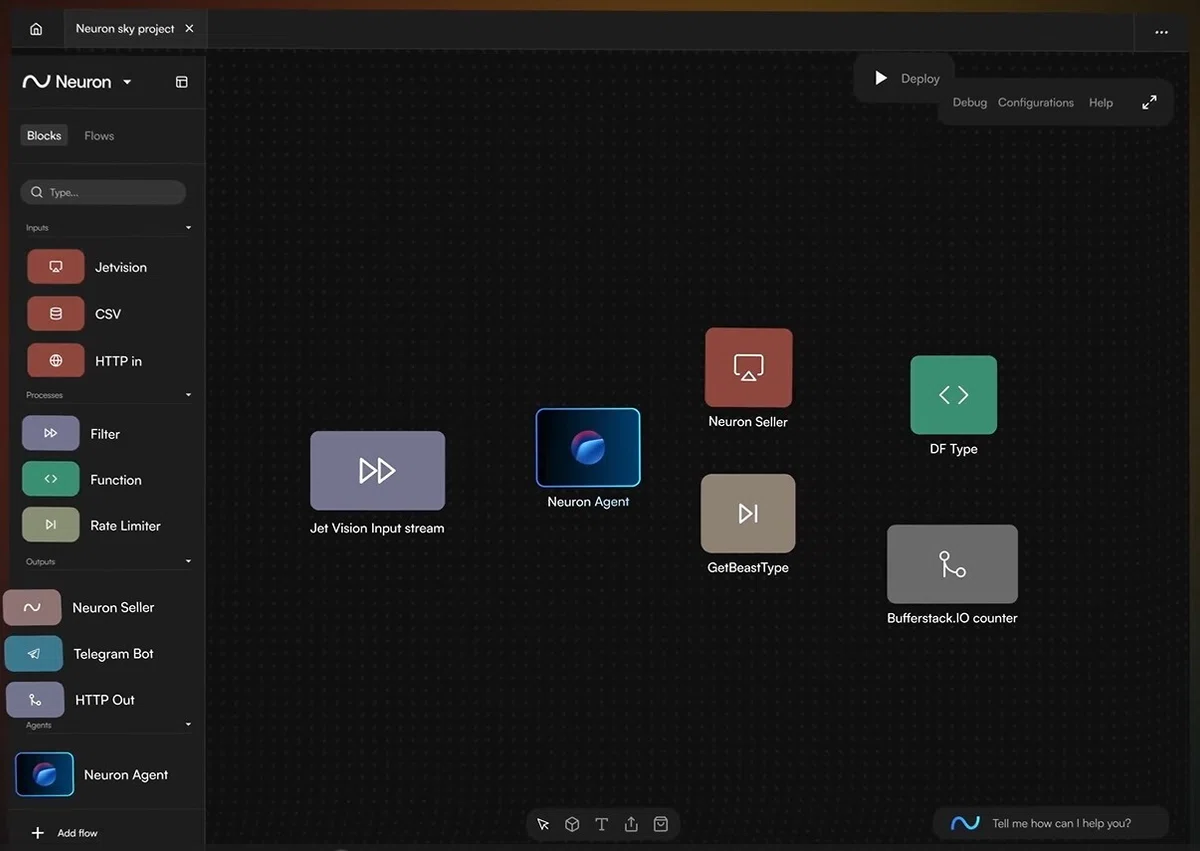Screen dimensions: 1200x851
Task: Click the Telegram Bot label
Action: click(114, 654)
